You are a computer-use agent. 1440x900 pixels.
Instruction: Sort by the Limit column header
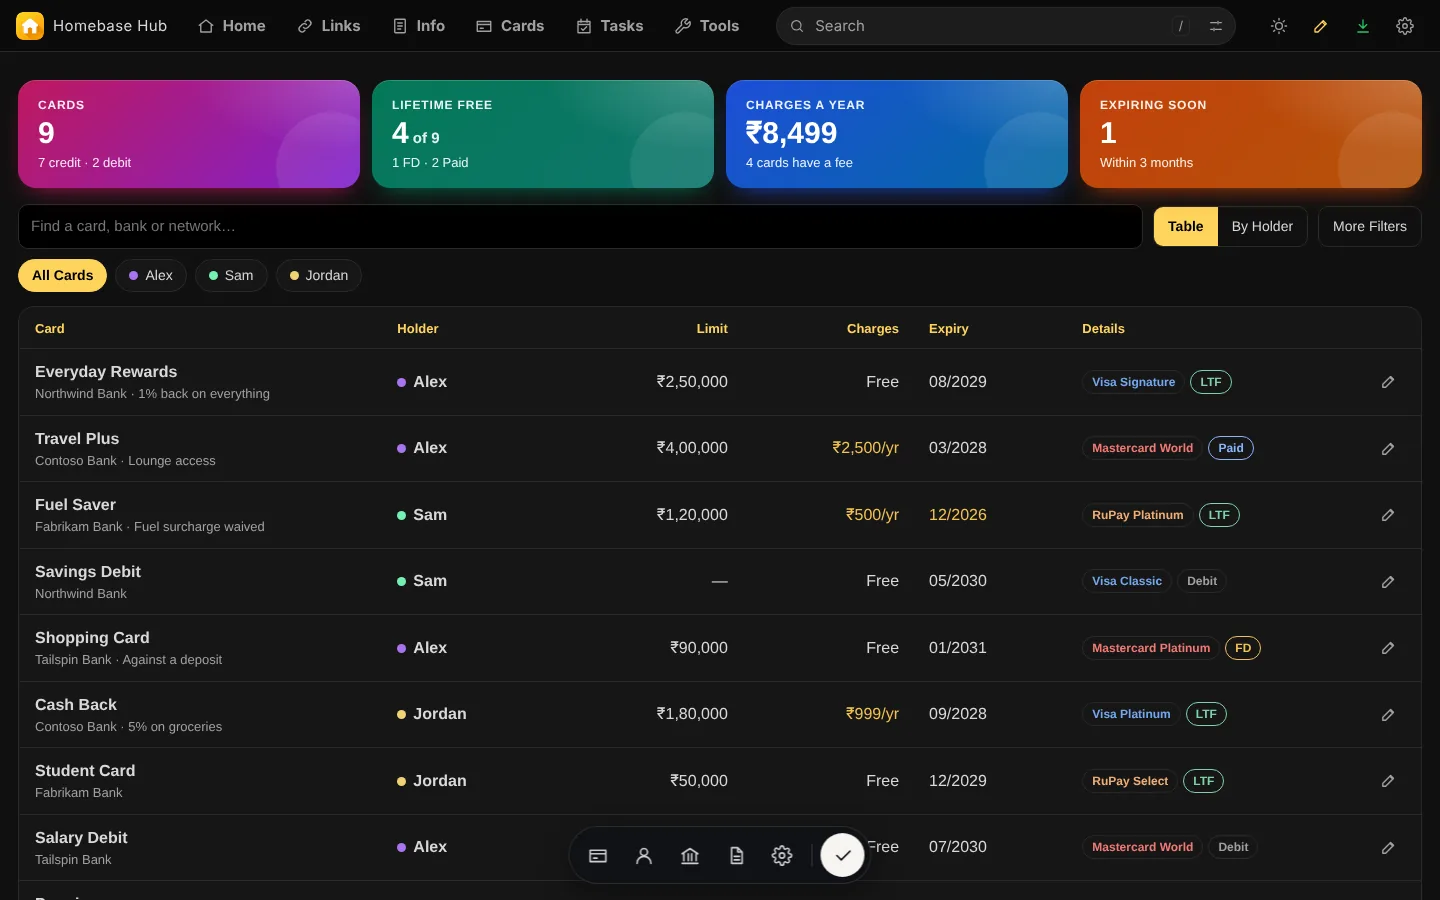712,329
